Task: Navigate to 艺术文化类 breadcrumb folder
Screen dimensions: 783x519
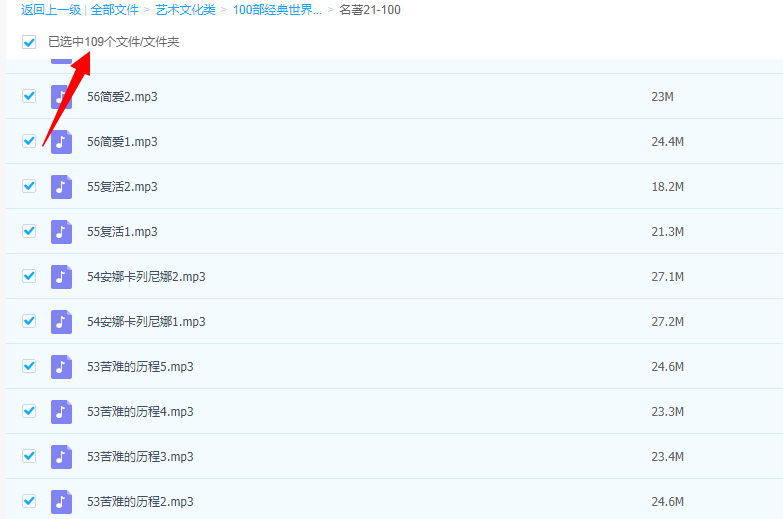Action: (x=185, y=10)
